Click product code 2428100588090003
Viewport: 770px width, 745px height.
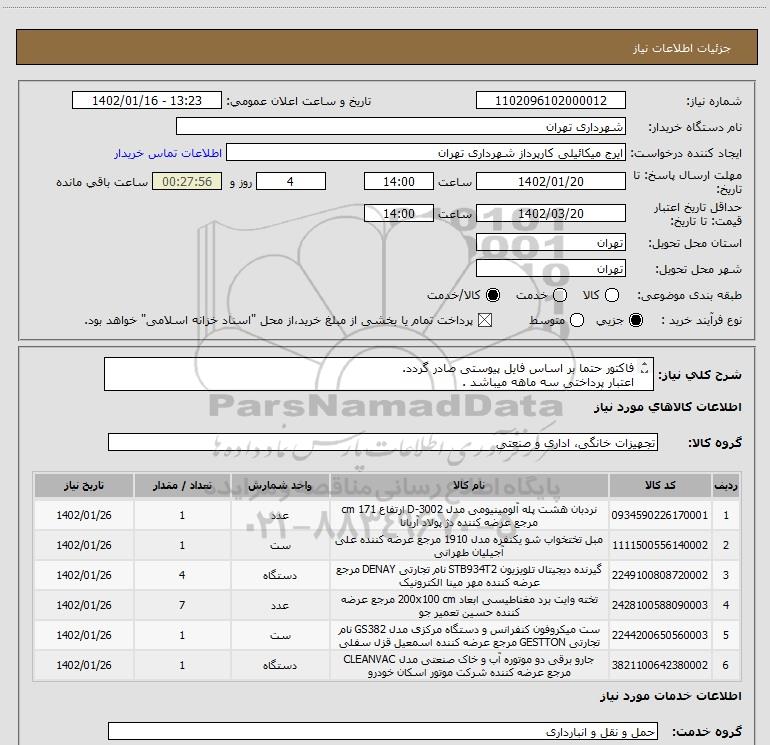[x=660, y=605]
